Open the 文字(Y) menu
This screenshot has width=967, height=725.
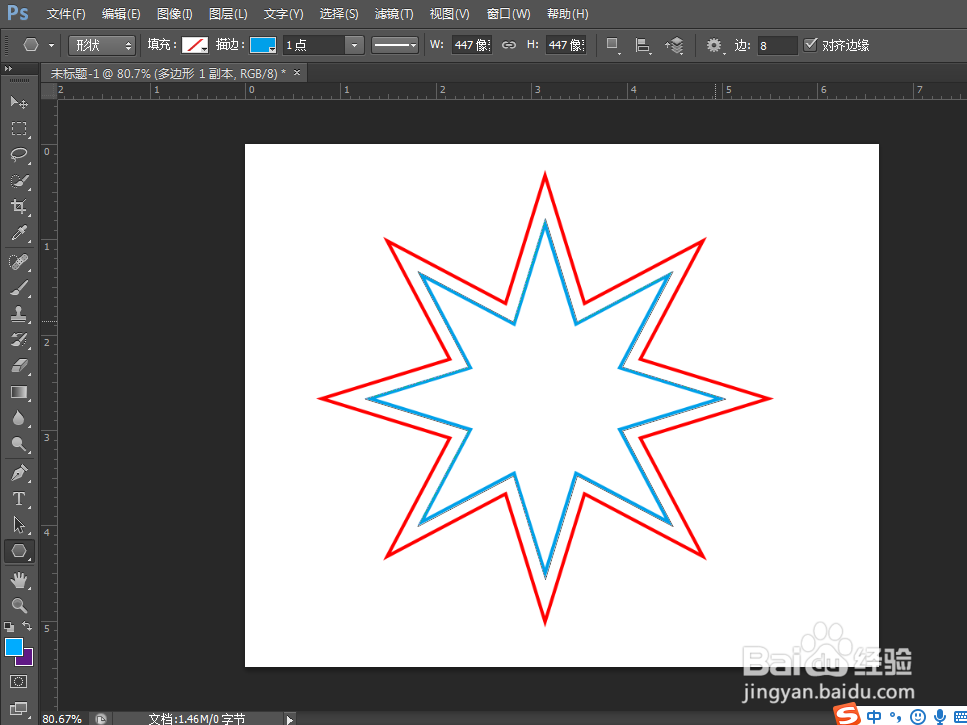click(284, 14)
